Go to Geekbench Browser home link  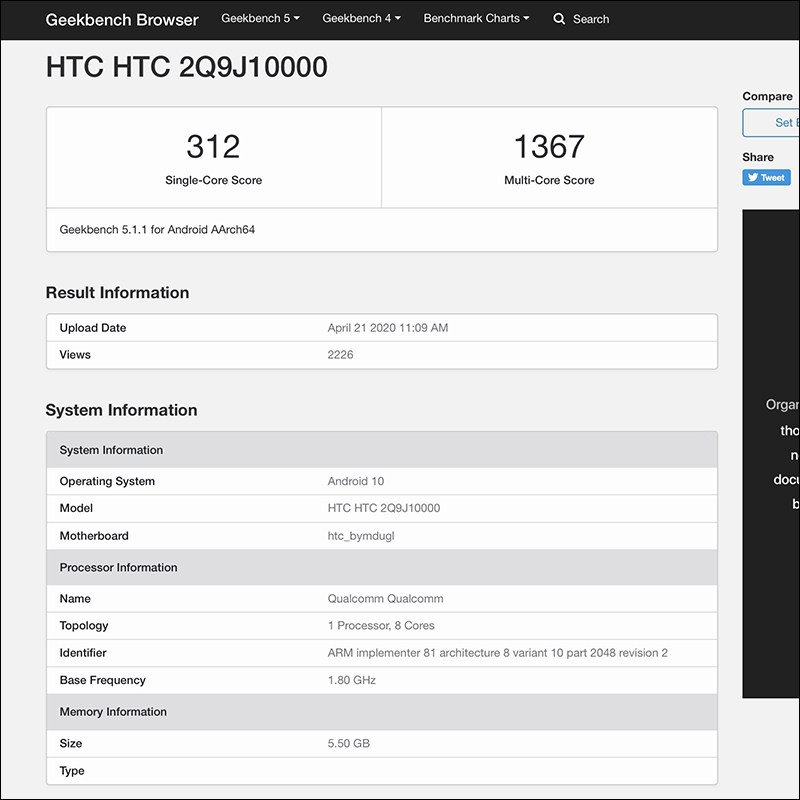122,19
